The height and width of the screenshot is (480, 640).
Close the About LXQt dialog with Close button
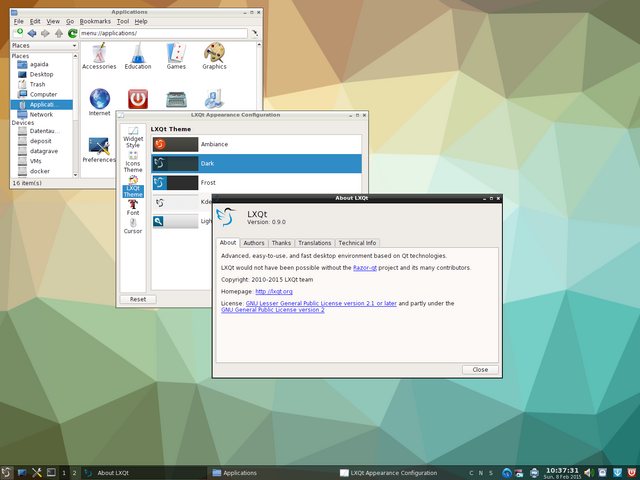tap(480, 369)
